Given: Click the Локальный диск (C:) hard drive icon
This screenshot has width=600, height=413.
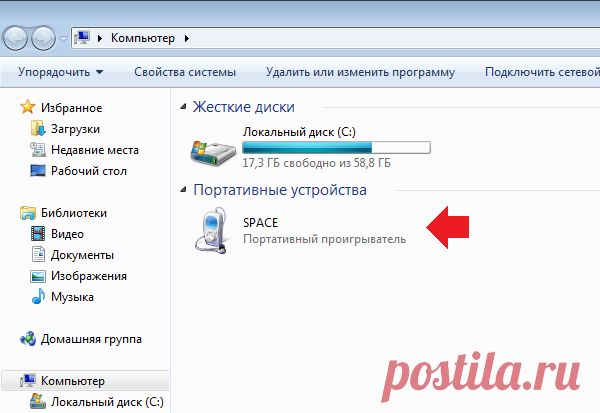Looking at the screenshot, I should point(213,152).
